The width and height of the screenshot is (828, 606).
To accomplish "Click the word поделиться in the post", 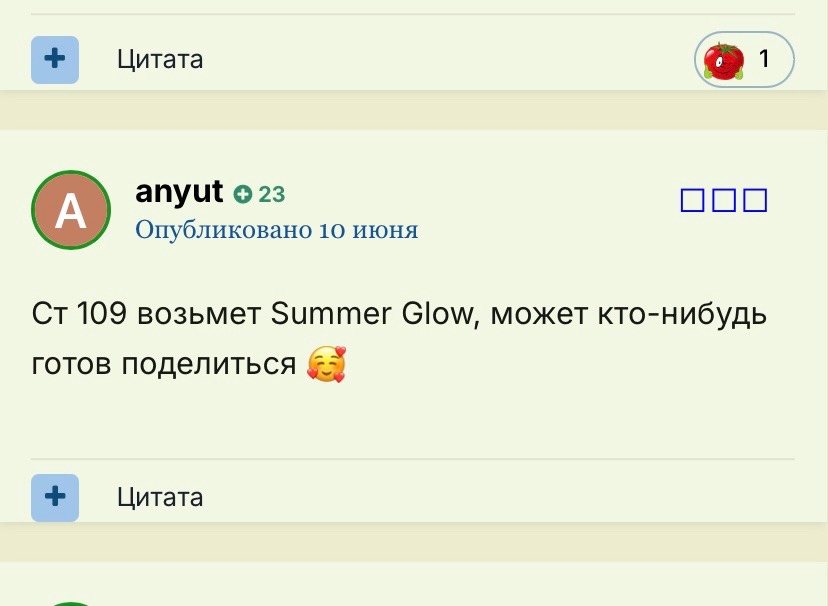I will [x=209, y=364].
